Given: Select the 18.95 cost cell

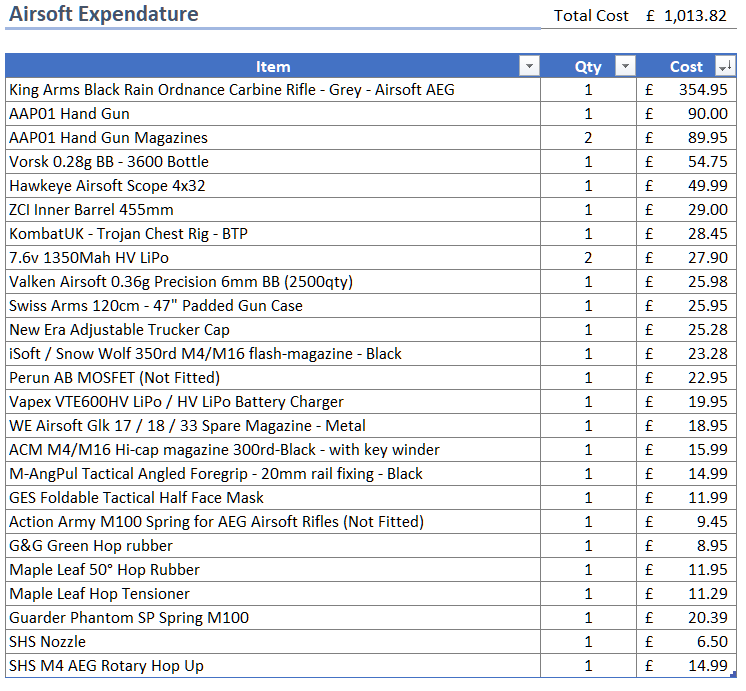Looking at the screenshot, I should [687, 425].
